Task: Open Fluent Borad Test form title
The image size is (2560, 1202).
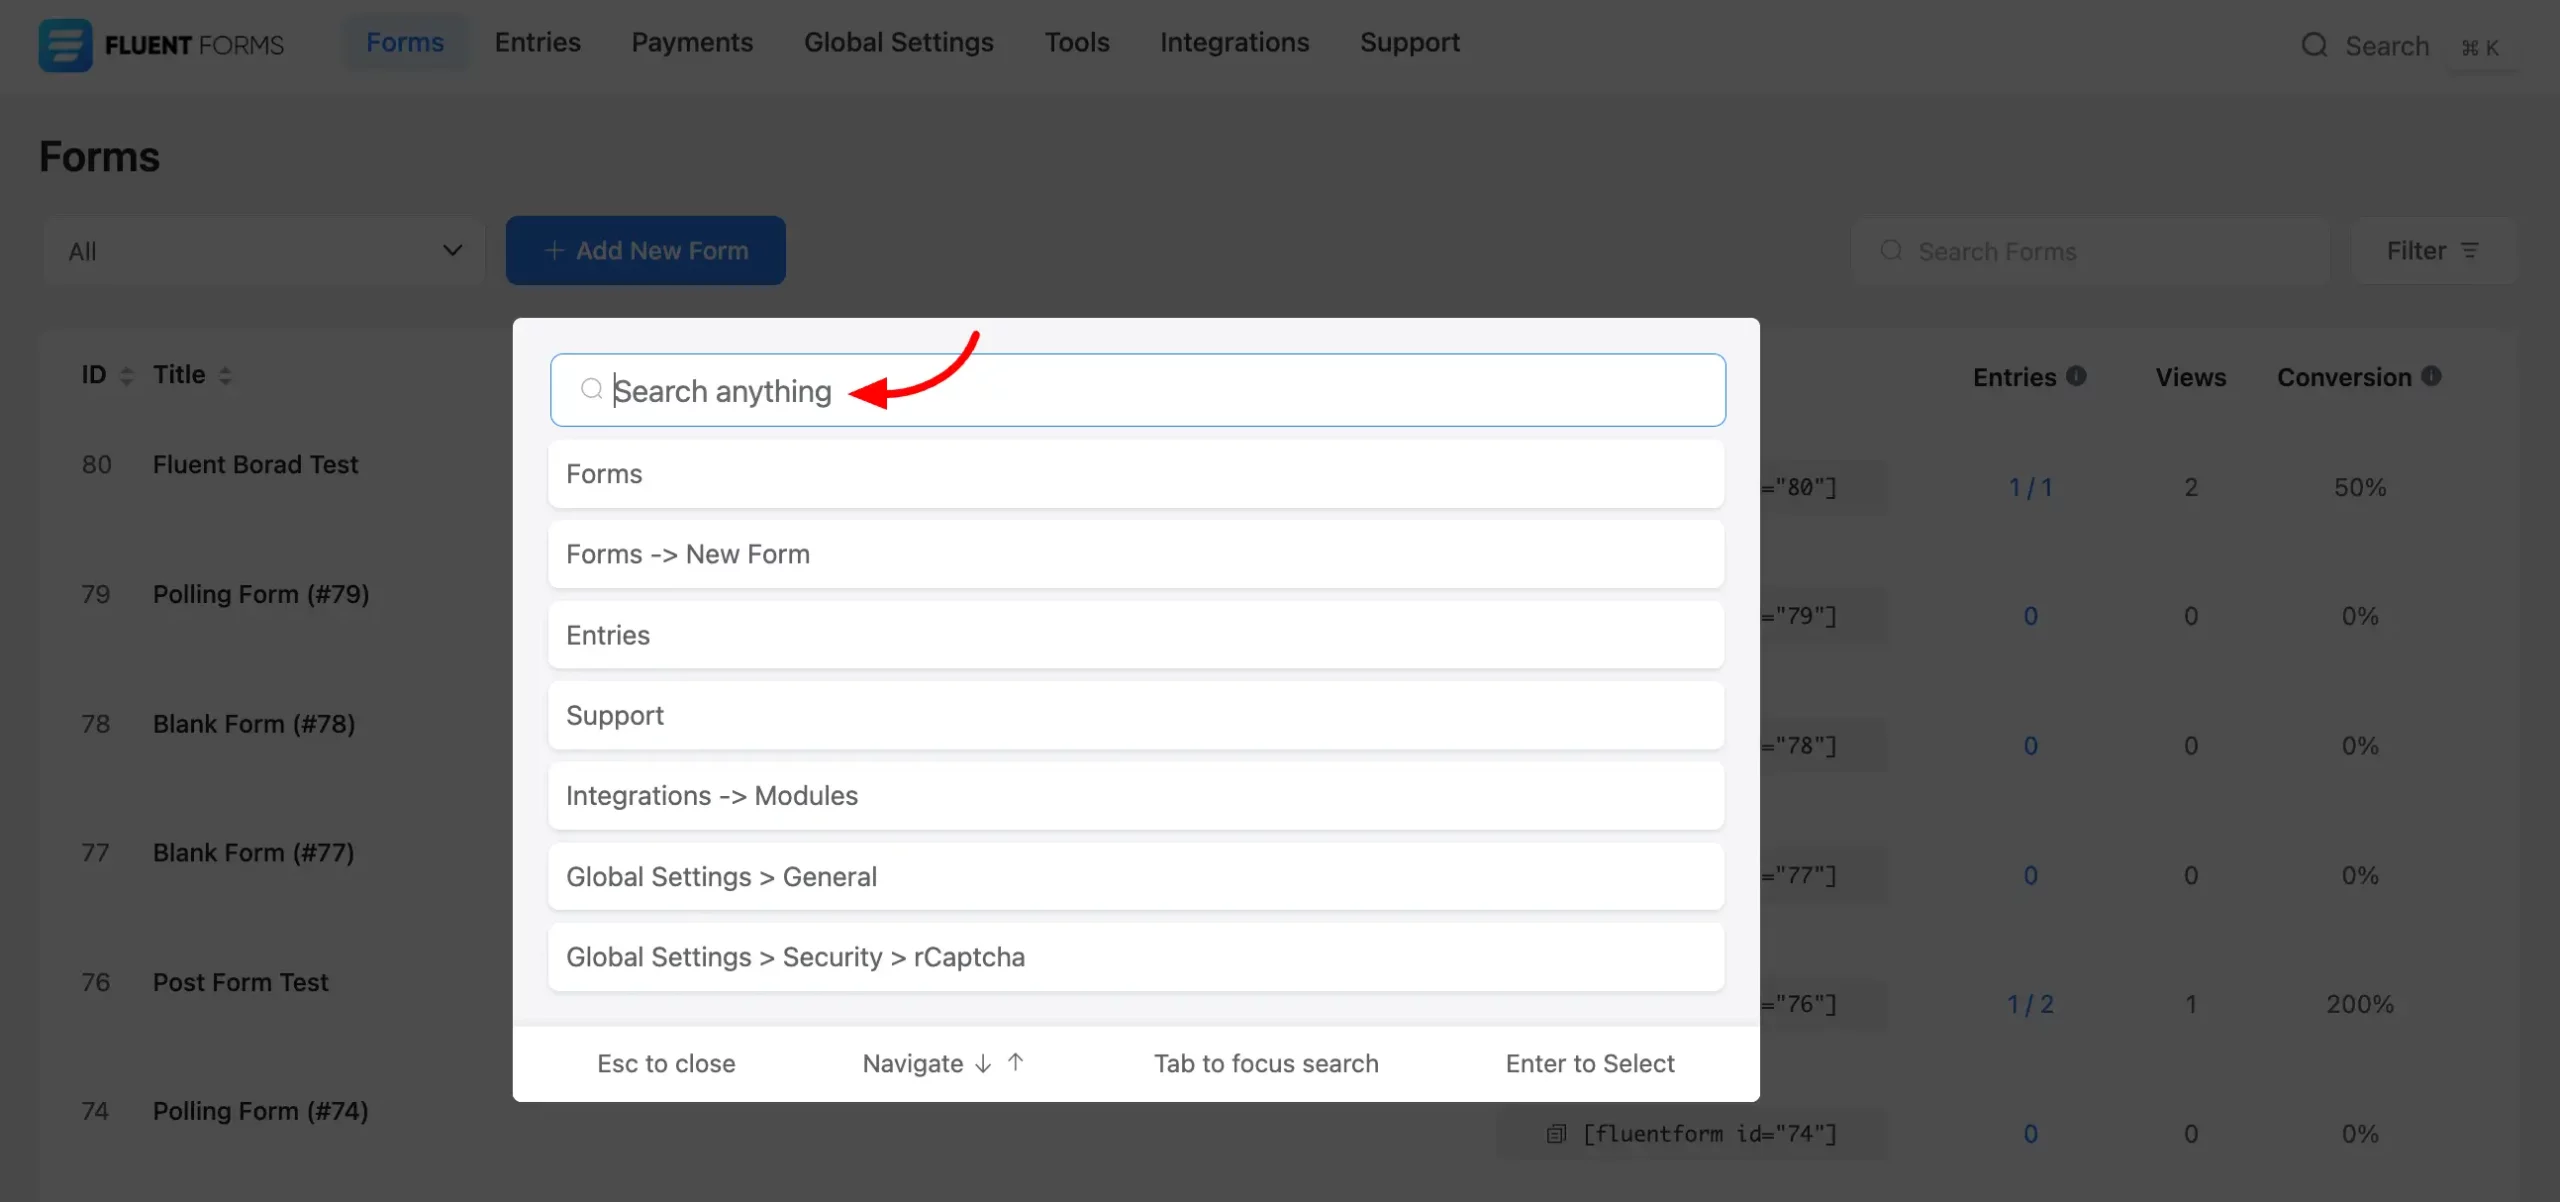Action: [x=255, y=465]
